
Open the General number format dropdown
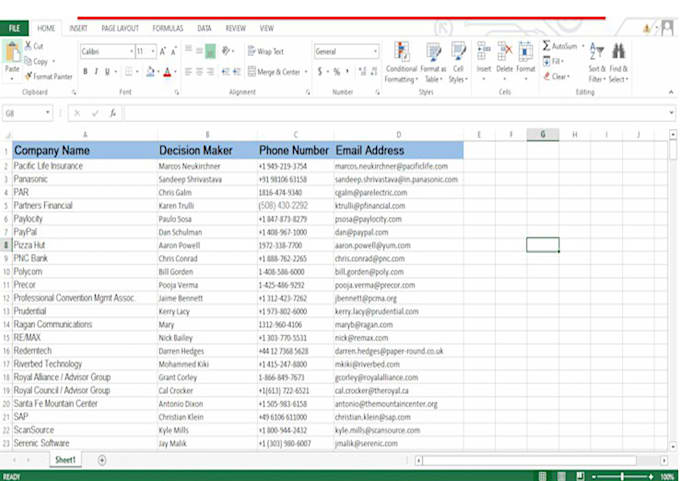[375, 52]
